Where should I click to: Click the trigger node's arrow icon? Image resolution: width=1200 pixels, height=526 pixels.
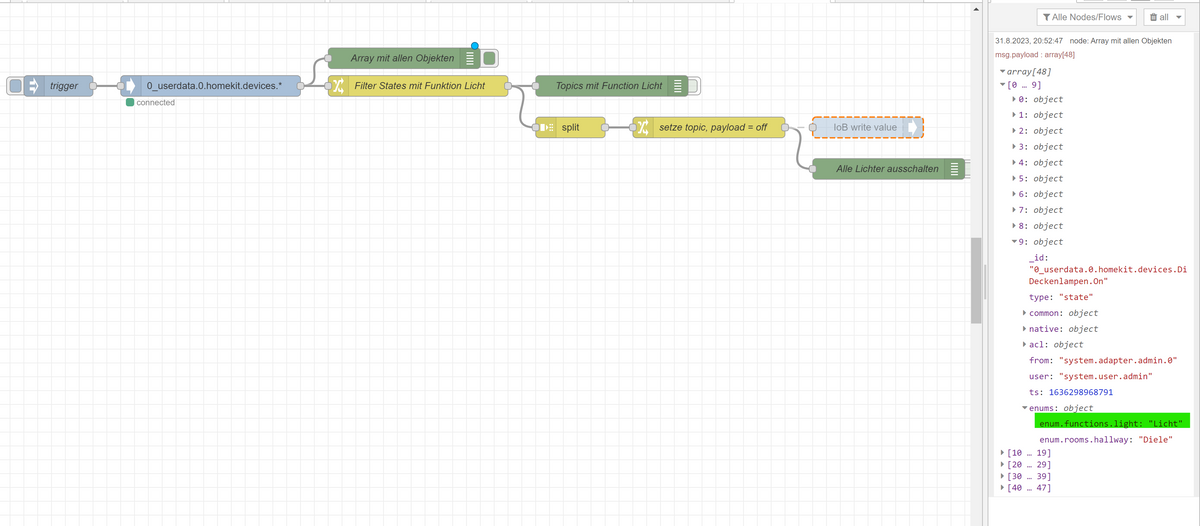[33, 86]
